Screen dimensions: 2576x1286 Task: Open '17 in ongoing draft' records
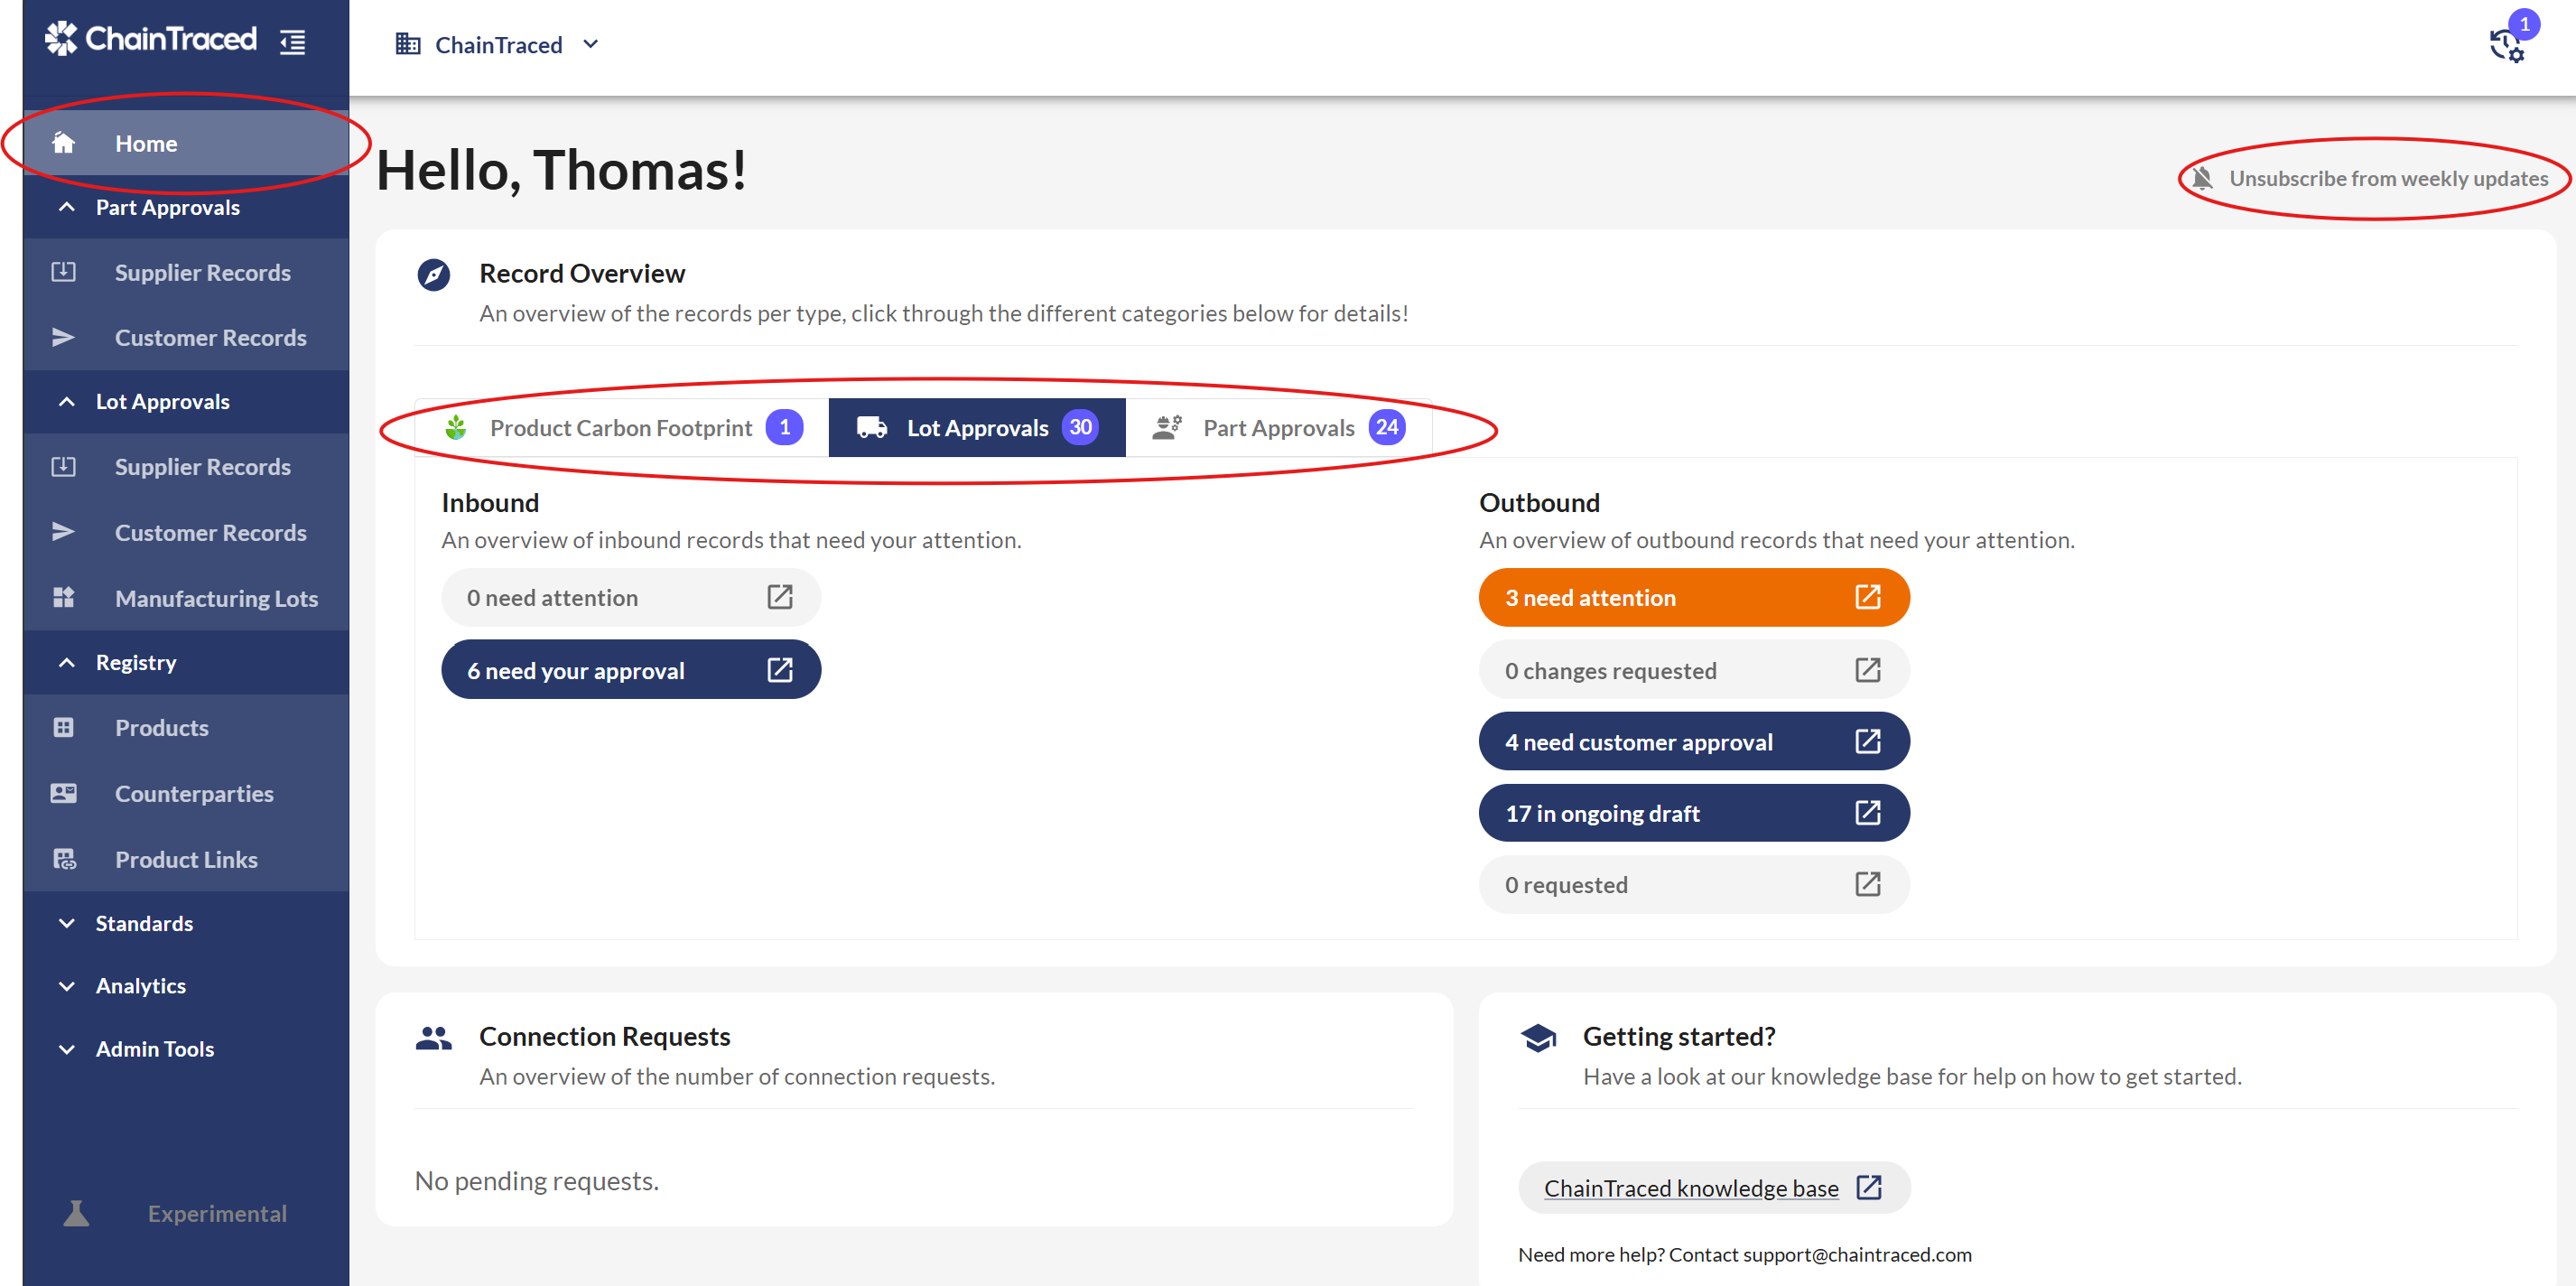(x=1692, y=813)
